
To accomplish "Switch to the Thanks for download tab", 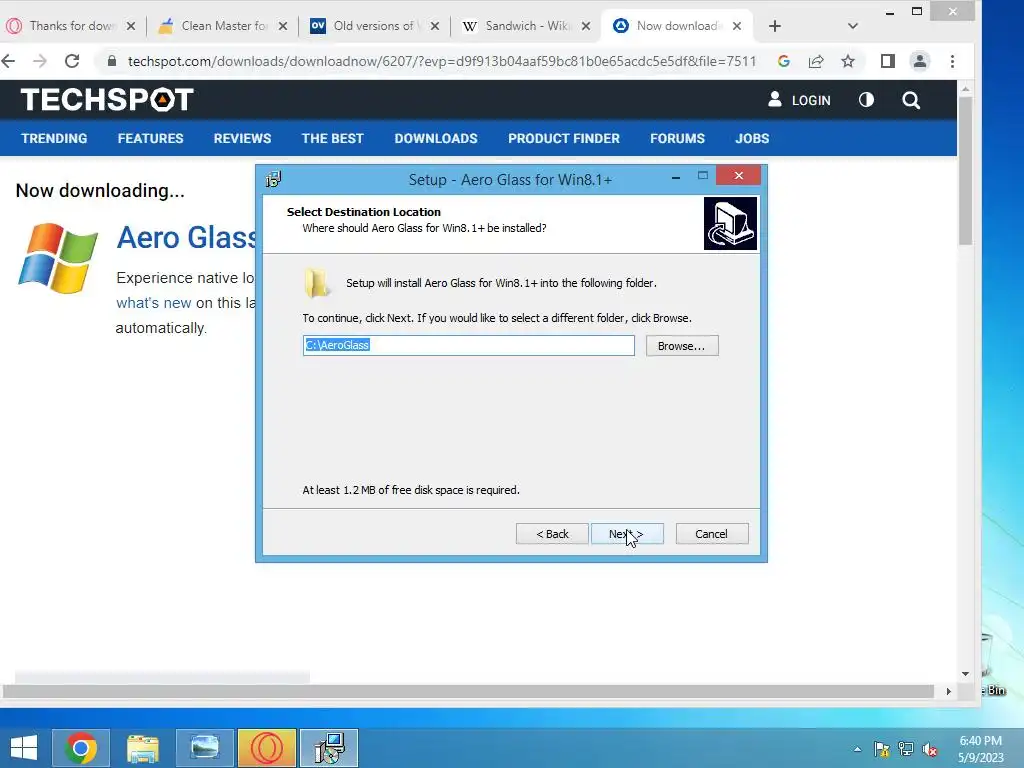I will pyautogui.click(x=71, y=26).
